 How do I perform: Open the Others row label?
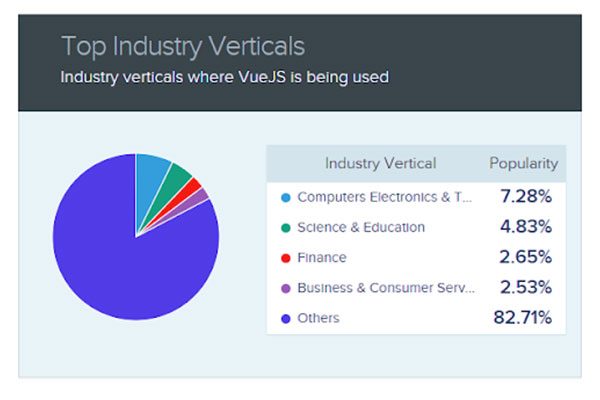point(318,318)
